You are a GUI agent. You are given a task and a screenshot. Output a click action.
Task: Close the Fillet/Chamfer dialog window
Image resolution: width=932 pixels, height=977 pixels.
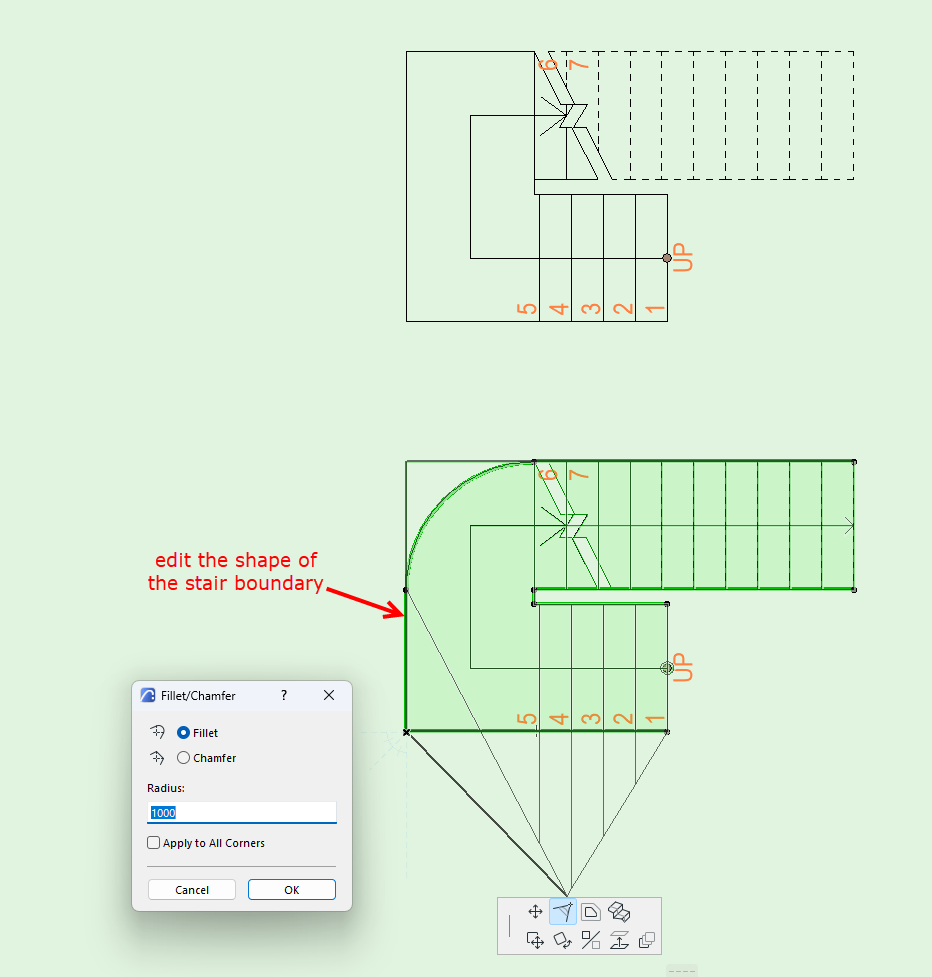[329, 695]
